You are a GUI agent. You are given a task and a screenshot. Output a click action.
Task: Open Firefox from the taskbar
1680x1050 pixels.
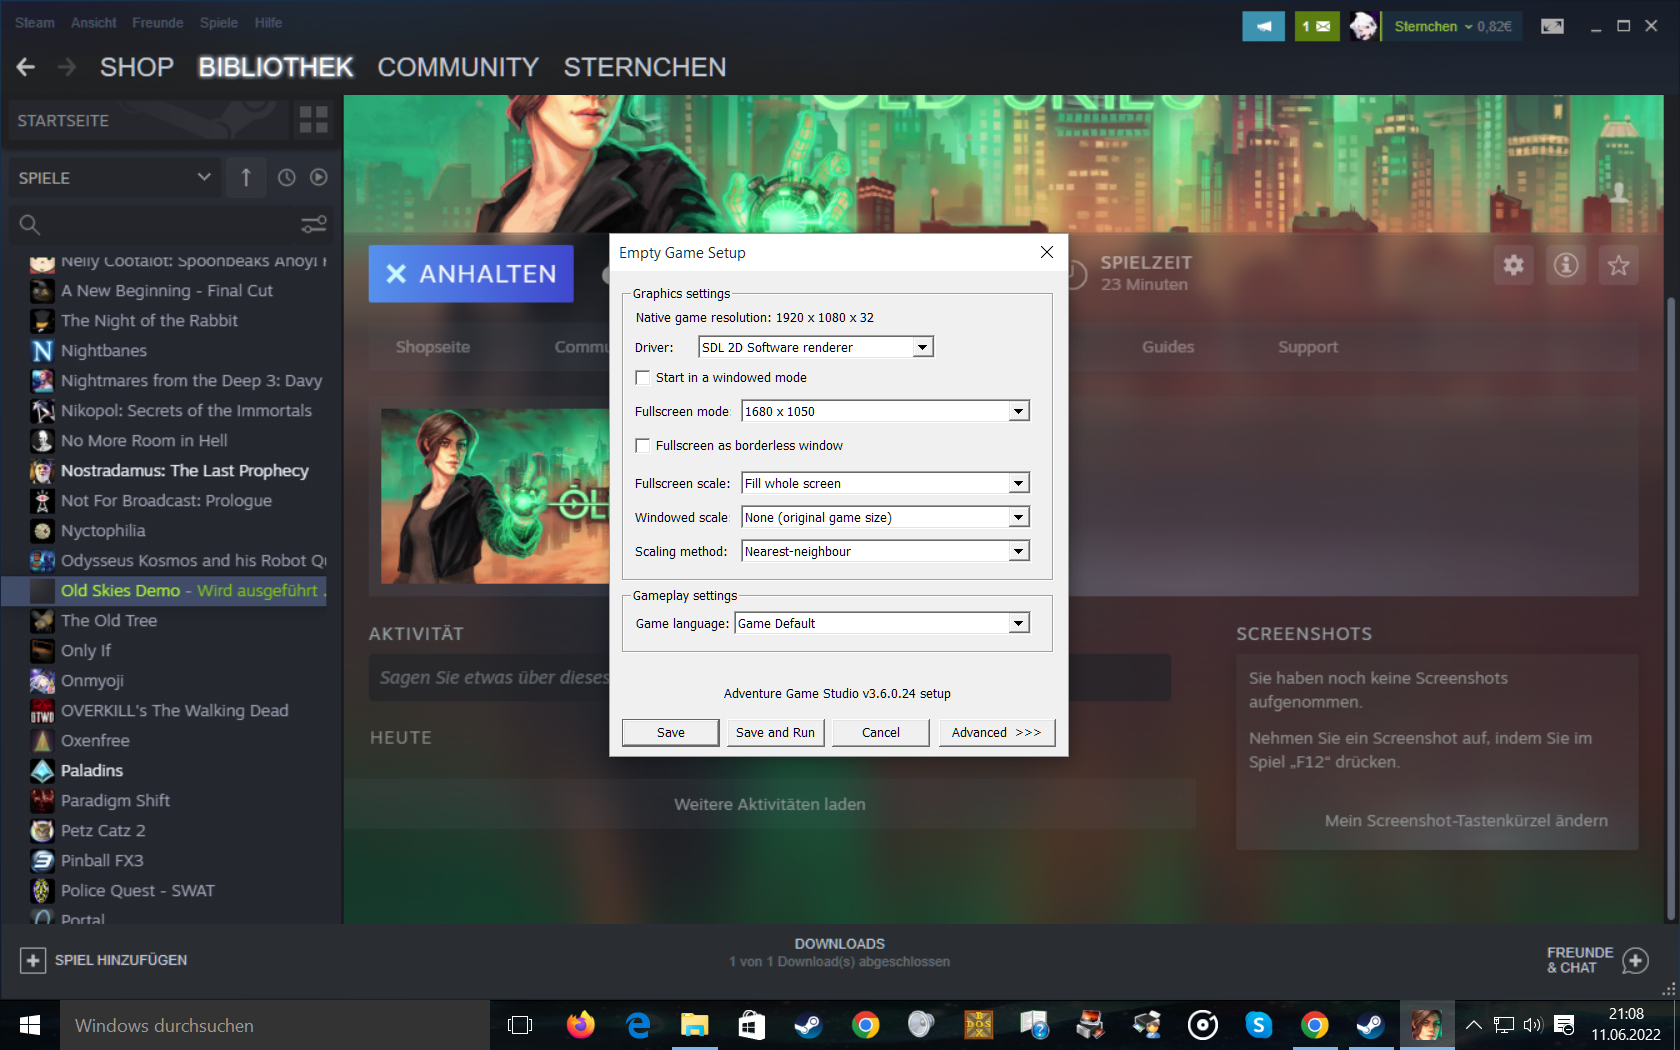point(581,1025)
